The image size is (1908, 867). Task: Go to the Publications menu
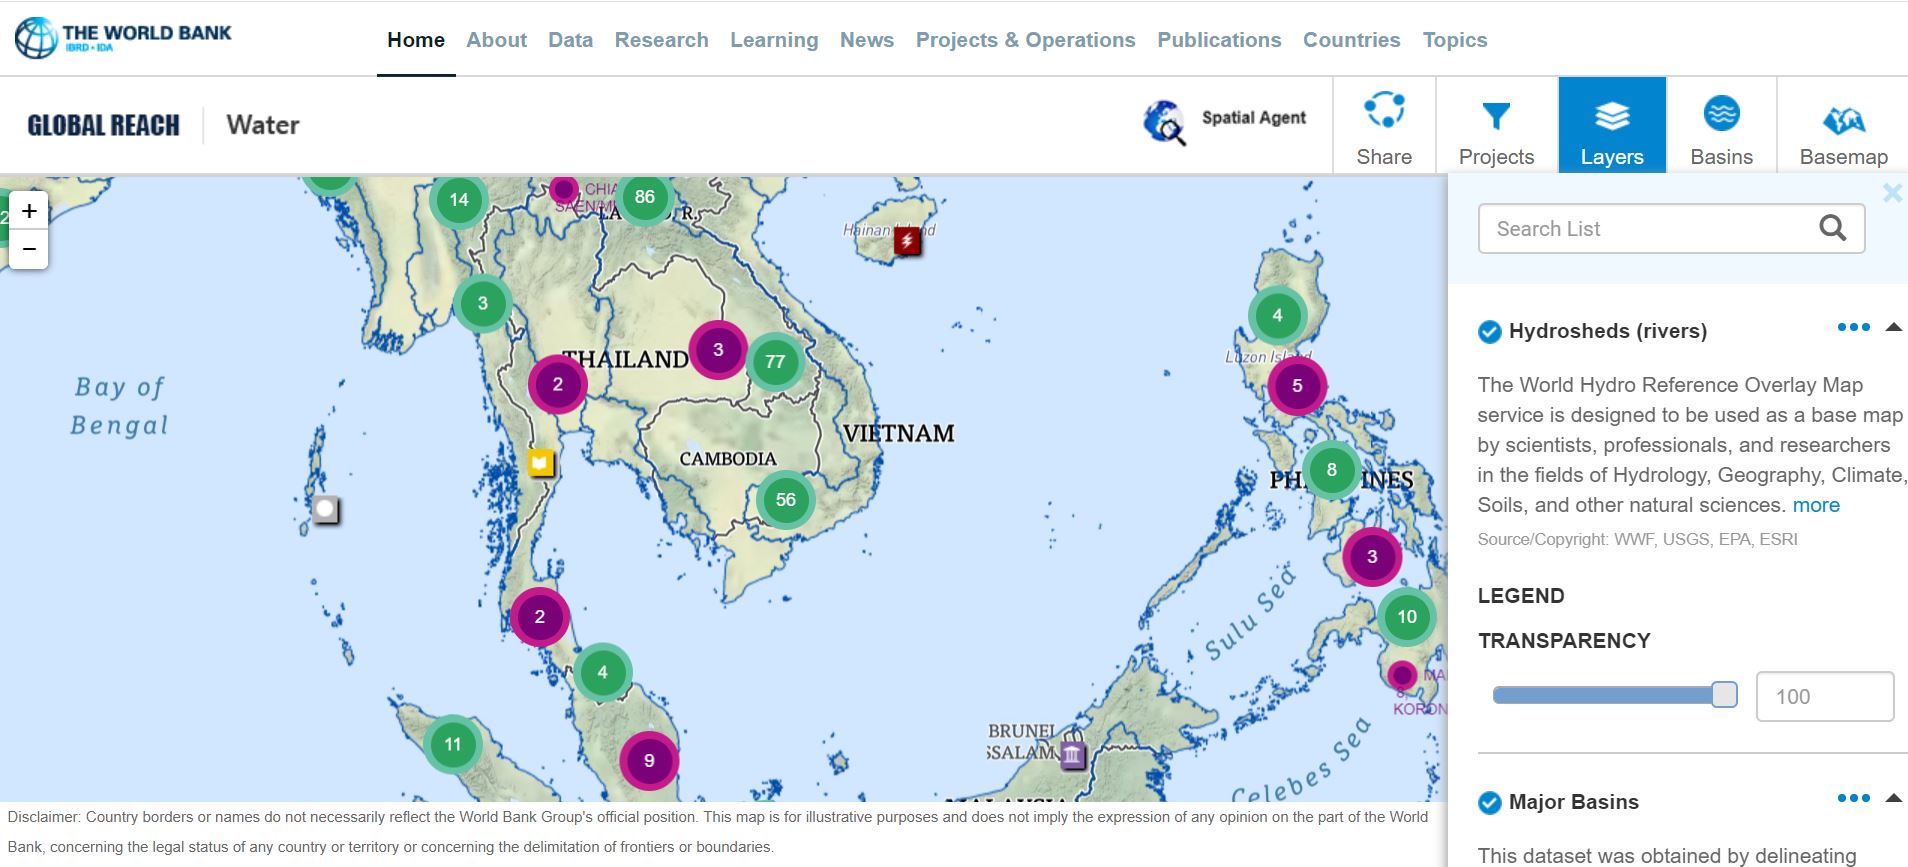pos(1219,40)
